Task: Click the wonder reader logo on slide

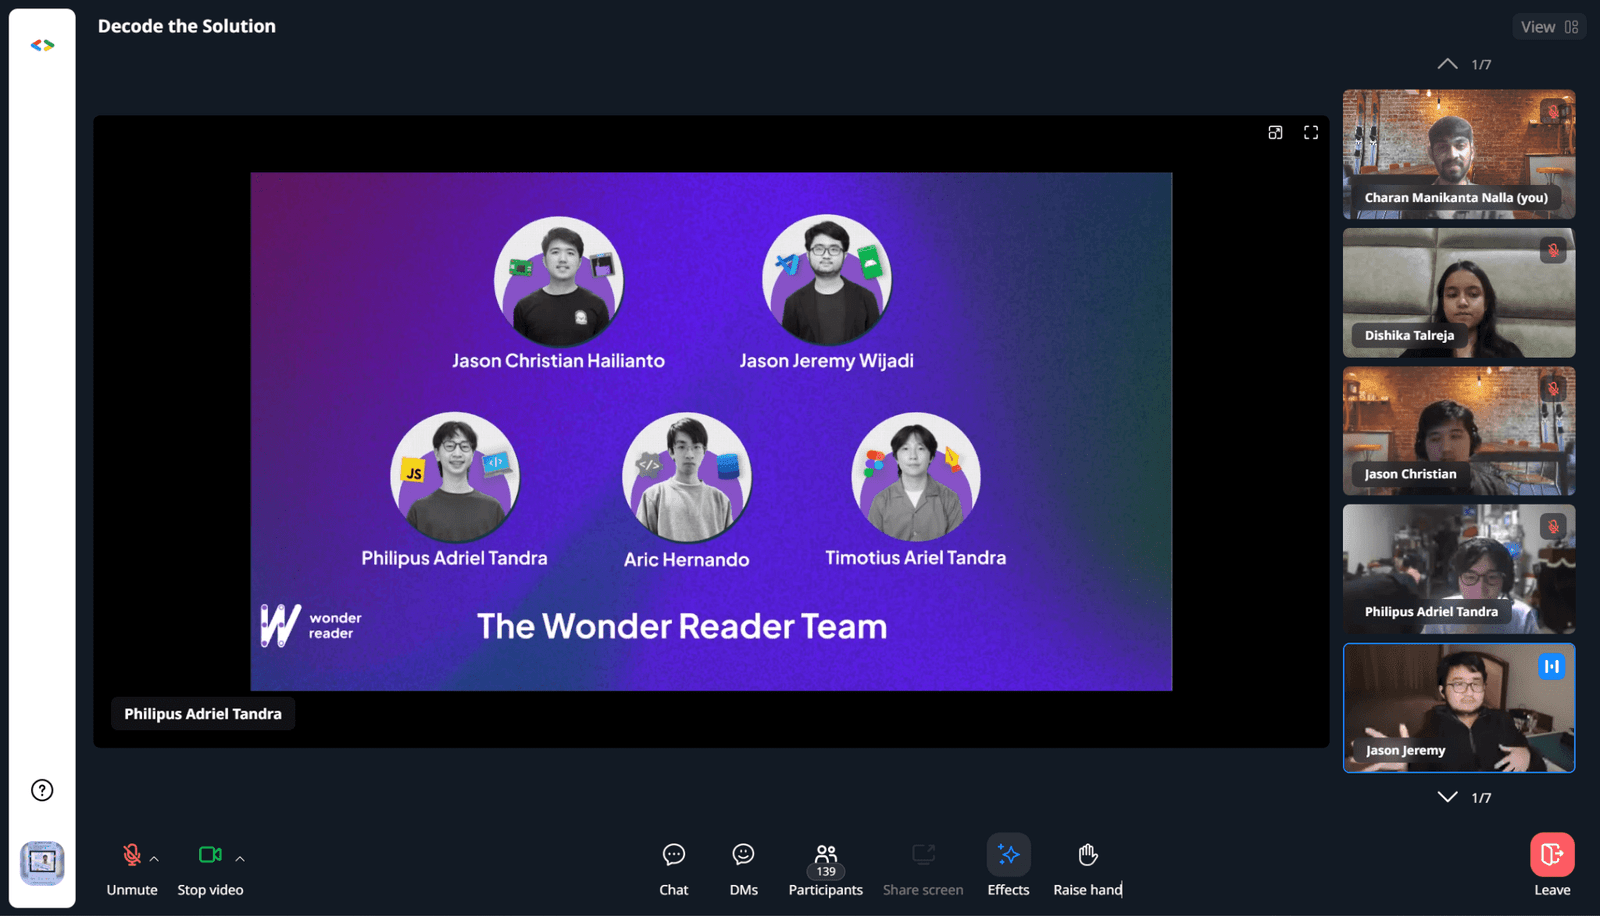Action: [311, 625]
